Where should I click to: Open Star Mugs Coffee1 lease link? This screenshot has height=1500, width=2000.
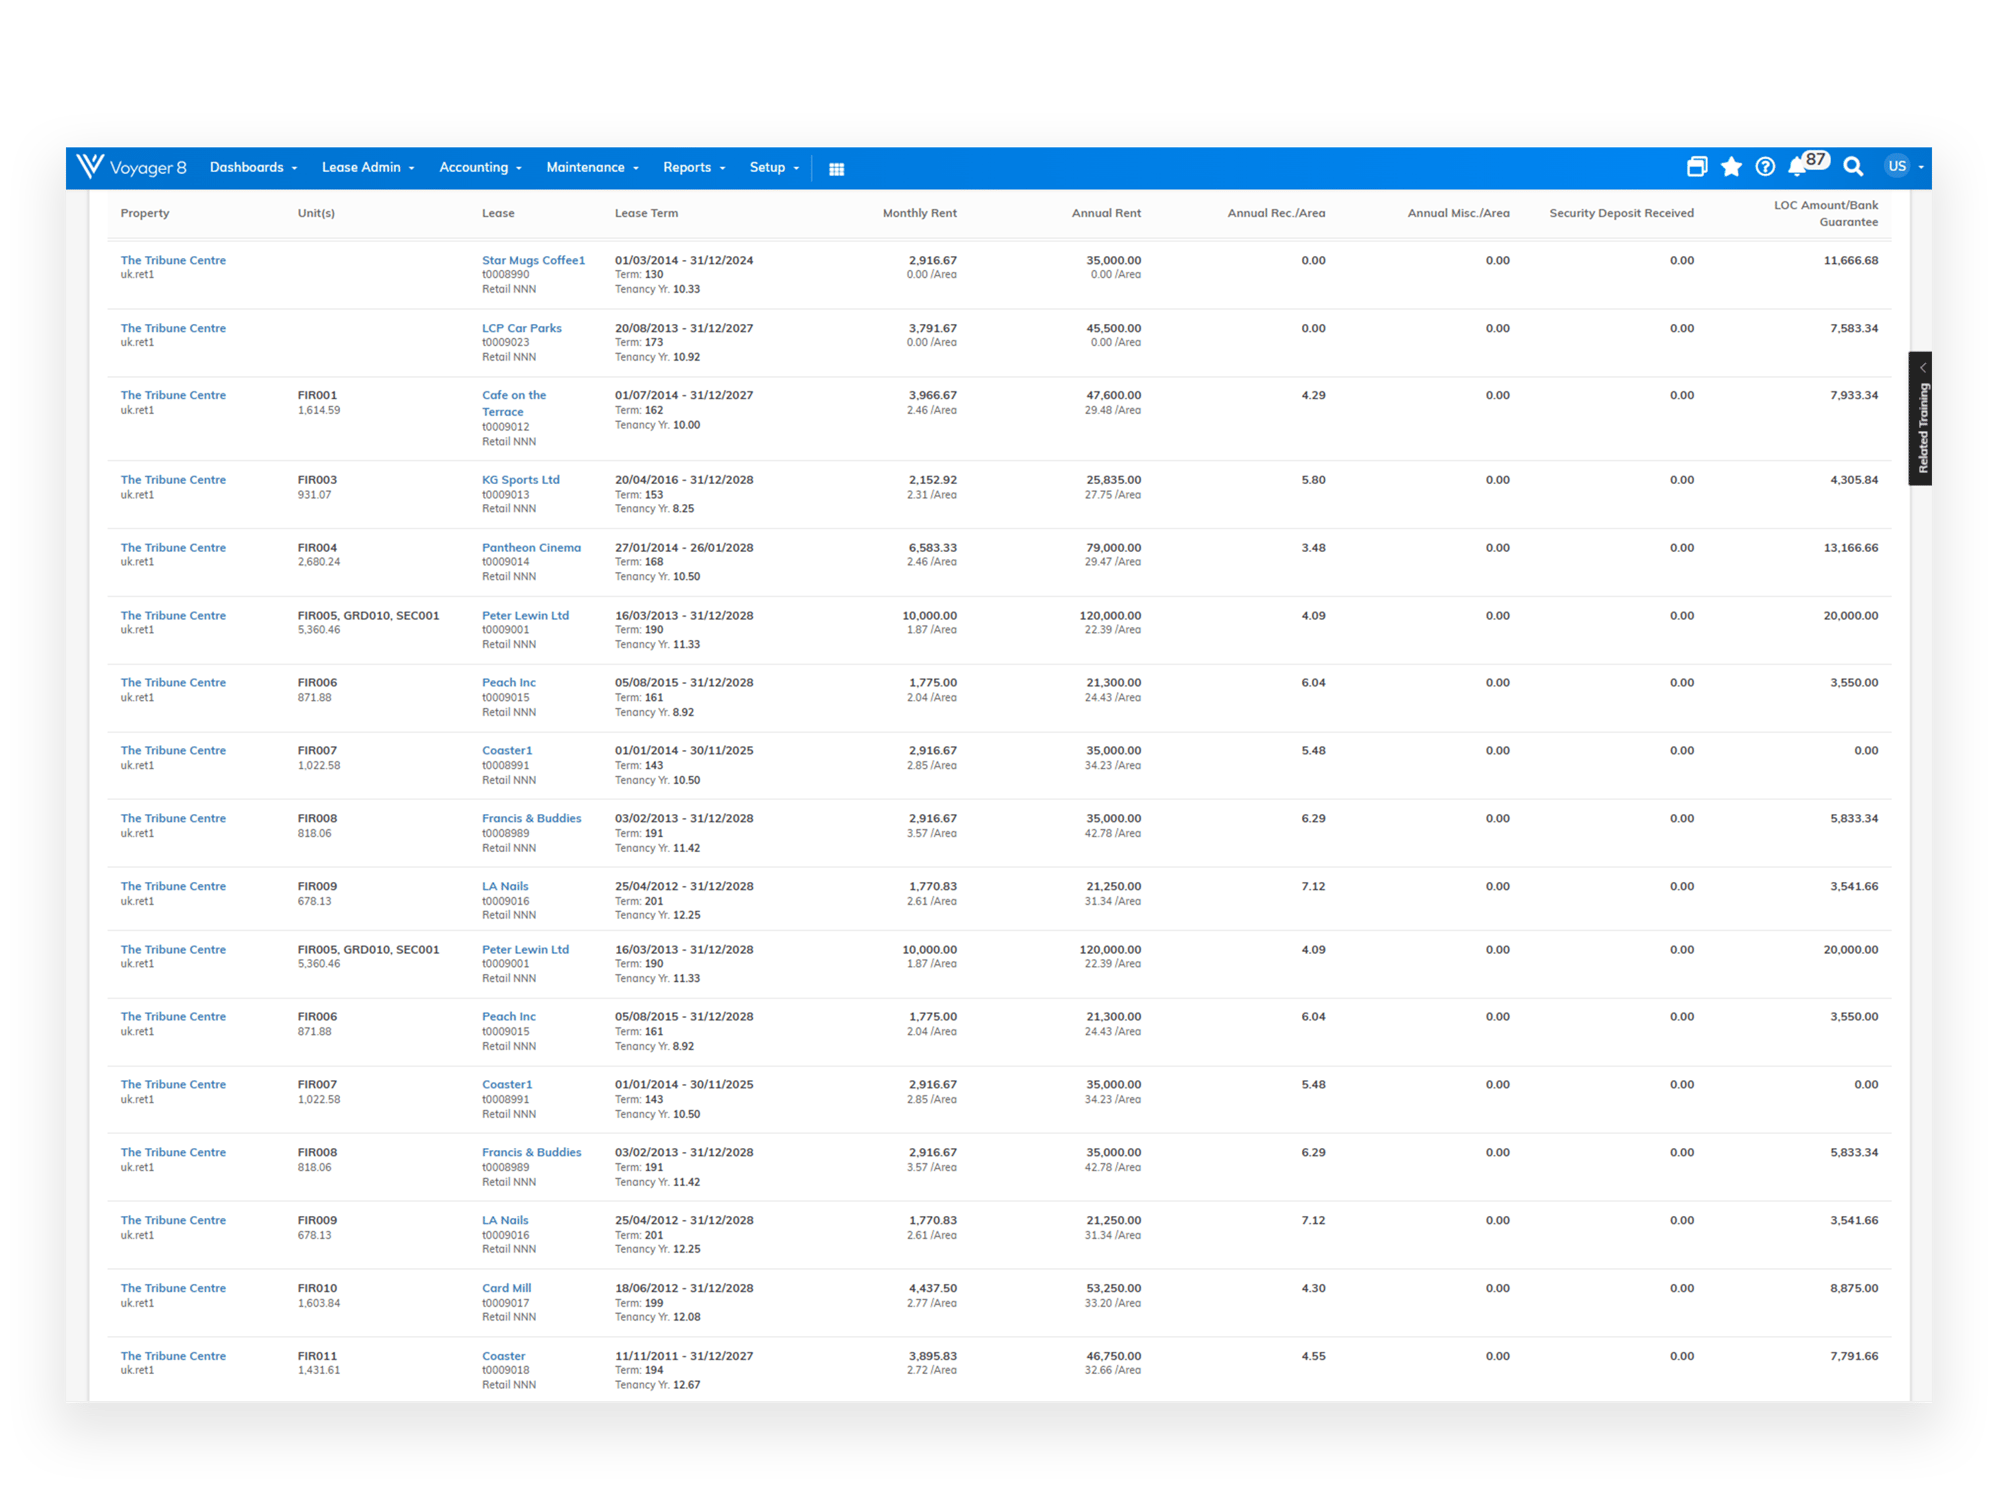pyautogui.click(x=533, y=260)
